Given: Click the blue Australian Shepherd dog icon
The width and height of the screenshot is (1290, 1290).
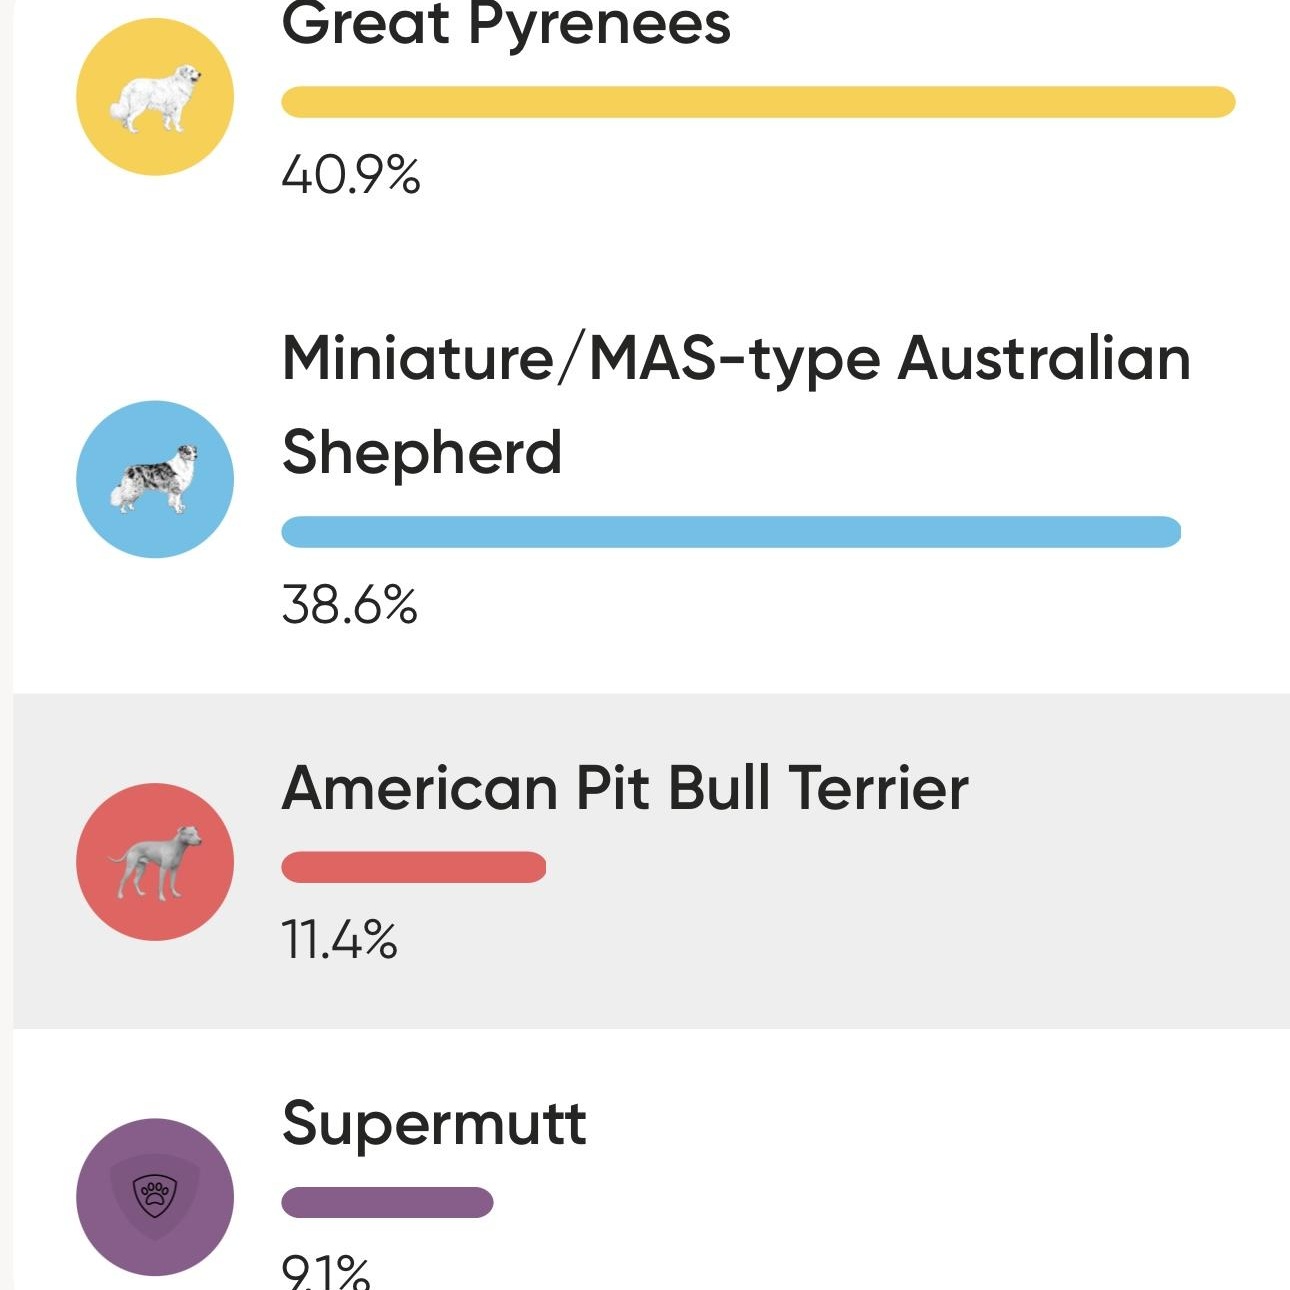Looking at the screenshot, I should (155, 479).
